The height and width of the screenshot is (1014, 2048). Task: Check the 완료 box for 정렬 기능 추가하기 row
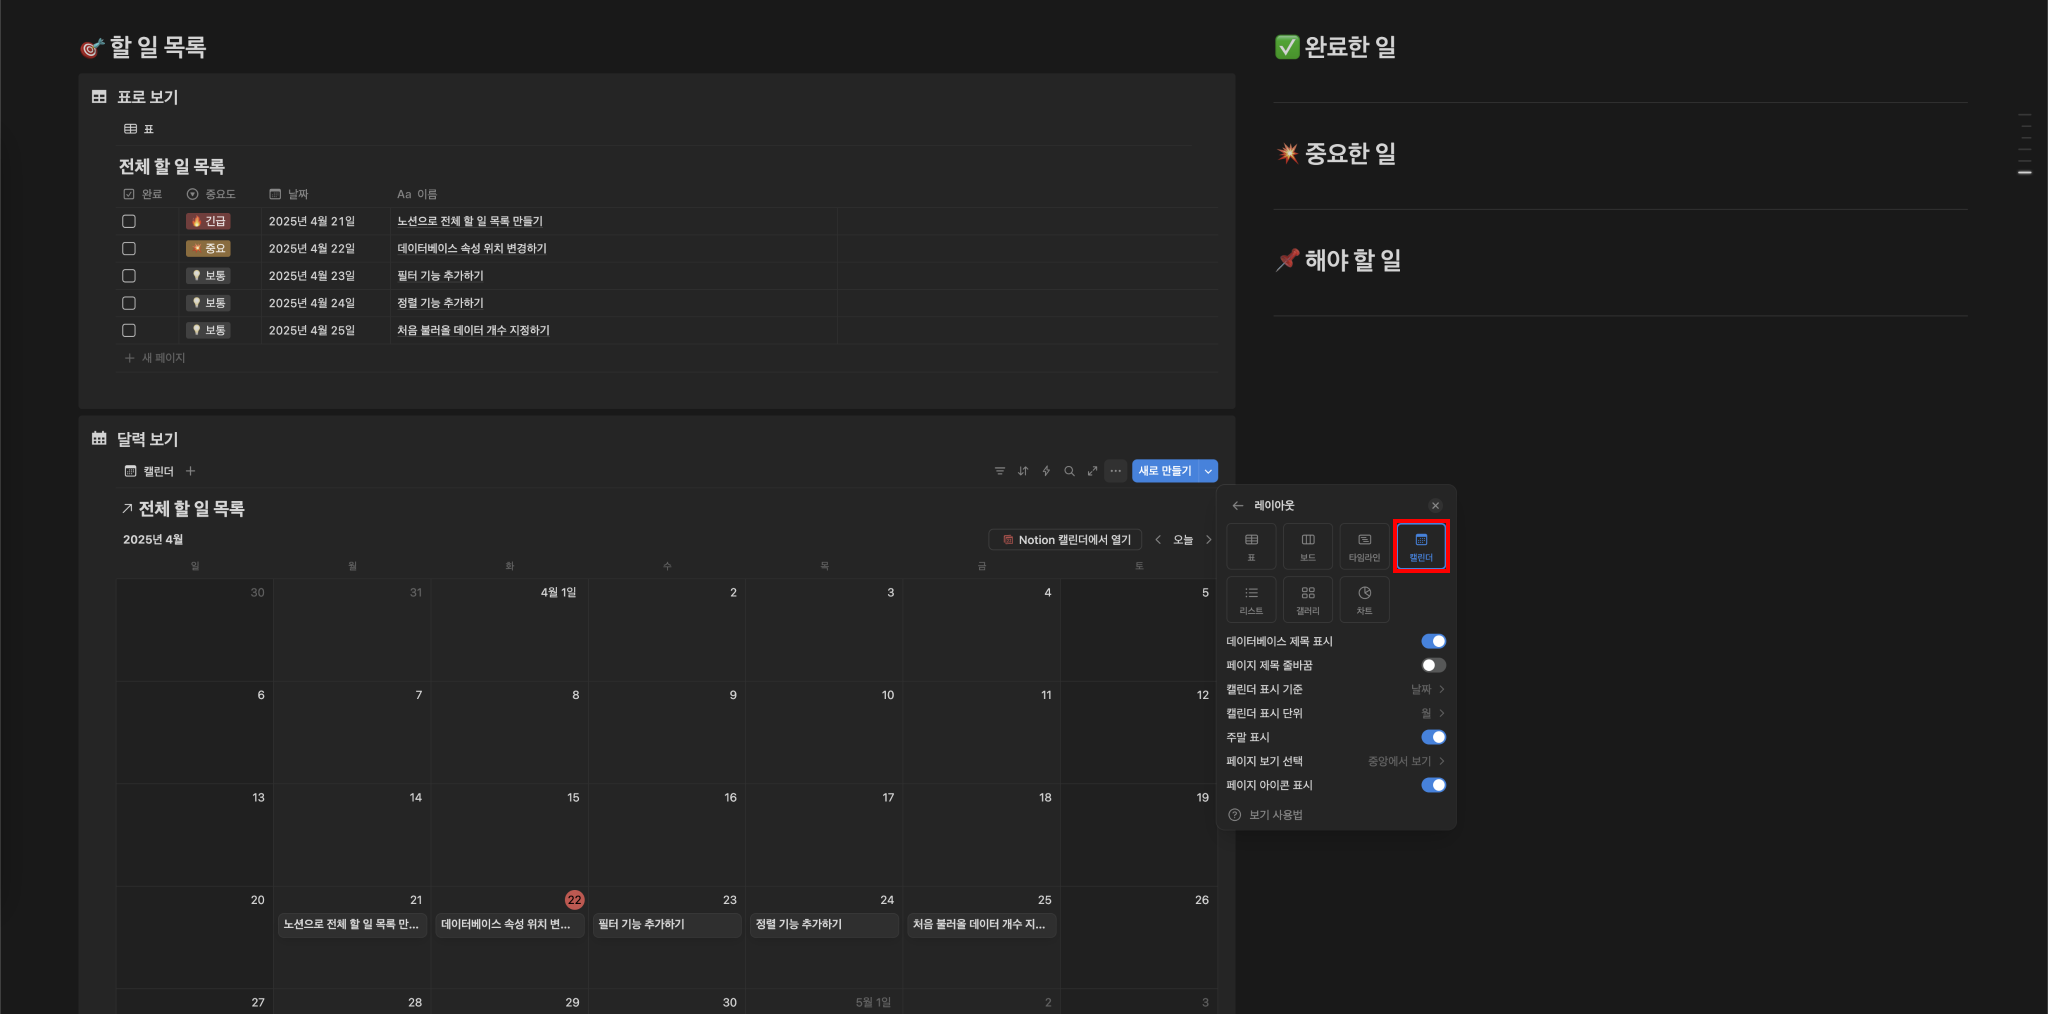129,303
